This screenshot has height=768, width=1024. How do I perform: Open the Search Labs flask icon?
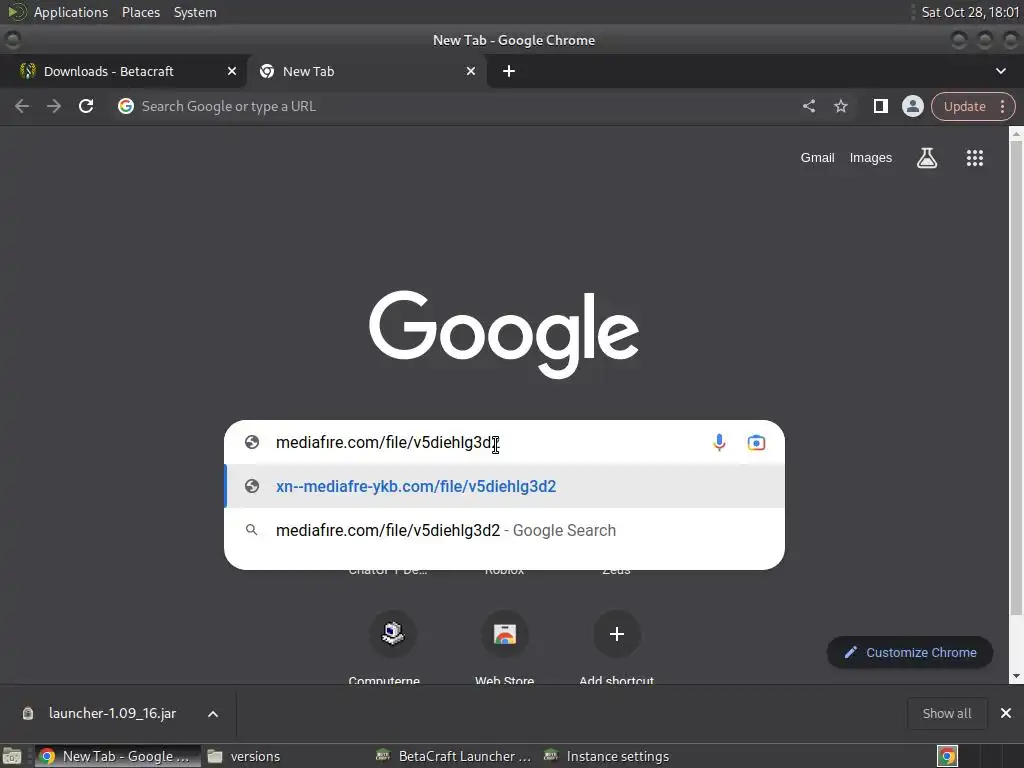pos(927,157)
